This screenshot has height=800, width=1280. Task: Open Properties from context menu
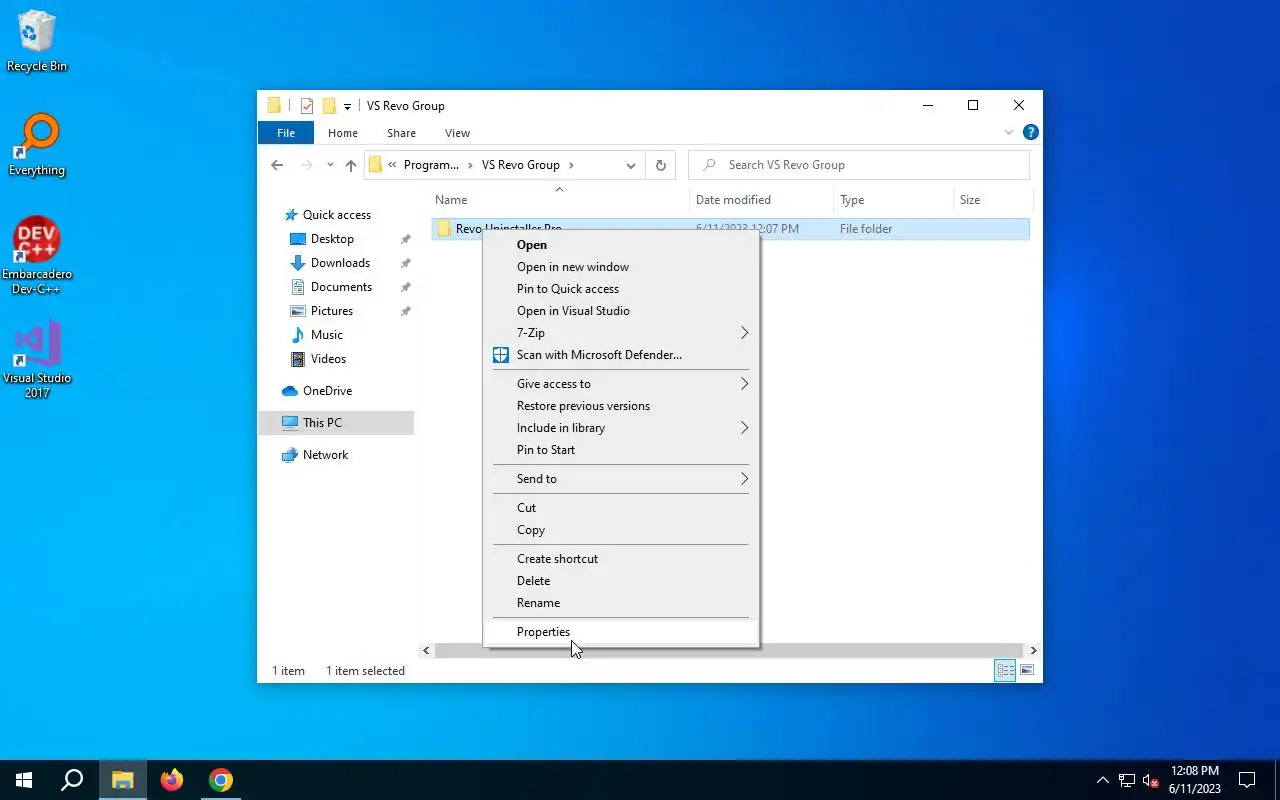(621, 632)
